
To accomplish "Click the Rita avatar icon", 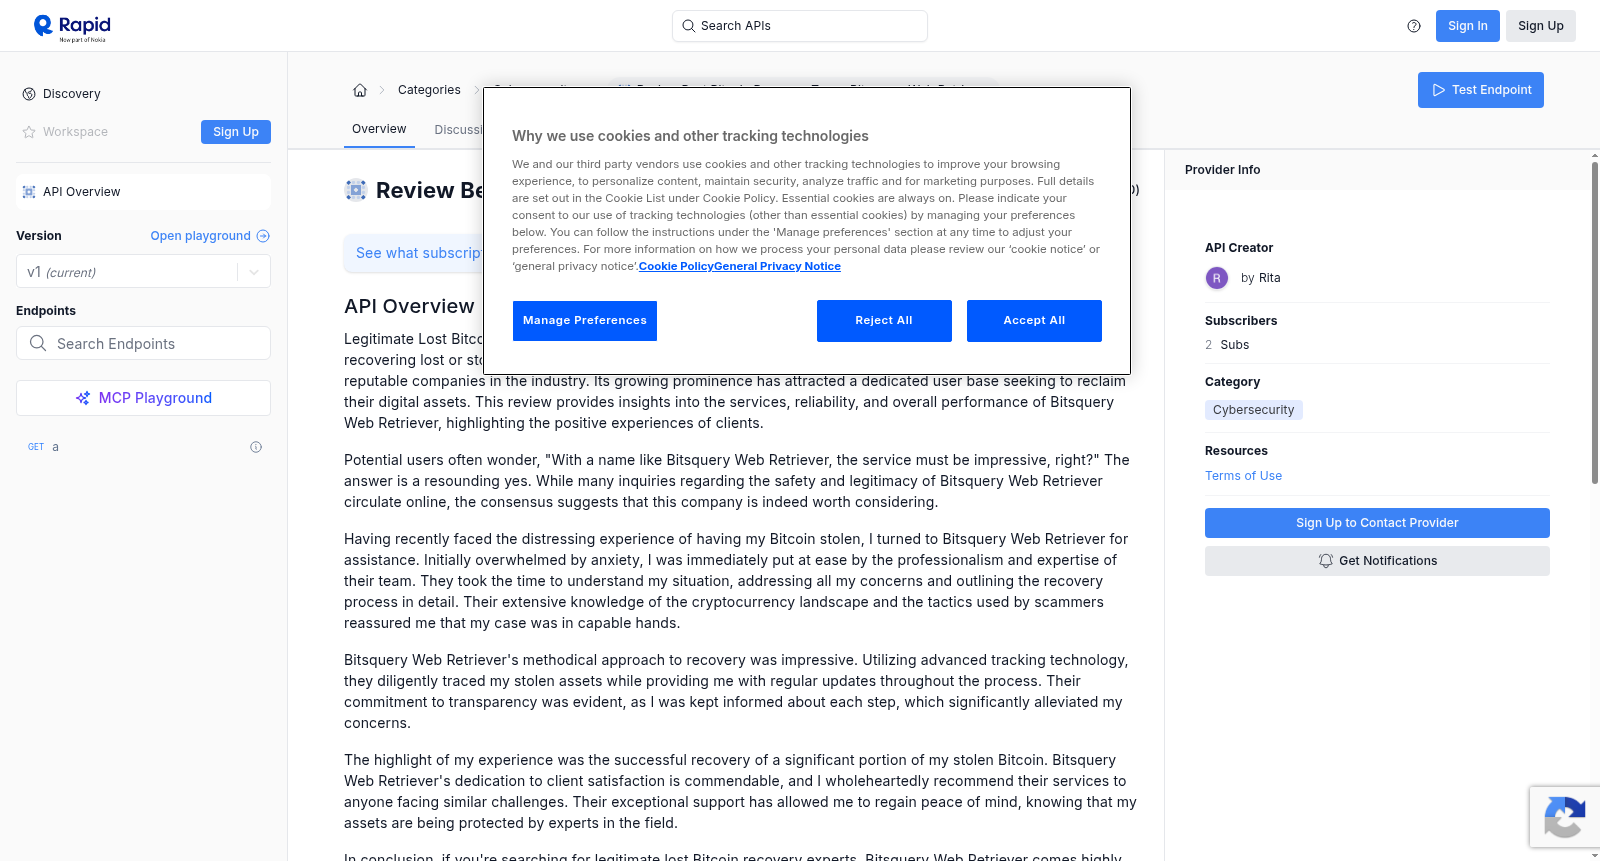I will [x=1217, y=278].
